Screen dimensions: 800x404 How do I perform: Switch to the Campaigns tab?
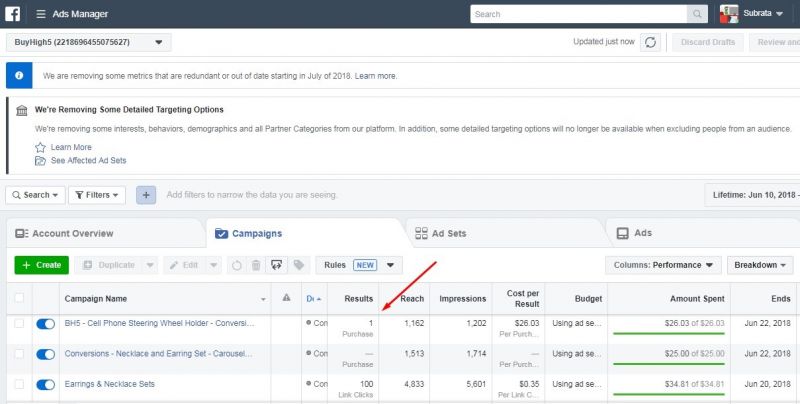[x=248, y=234]
